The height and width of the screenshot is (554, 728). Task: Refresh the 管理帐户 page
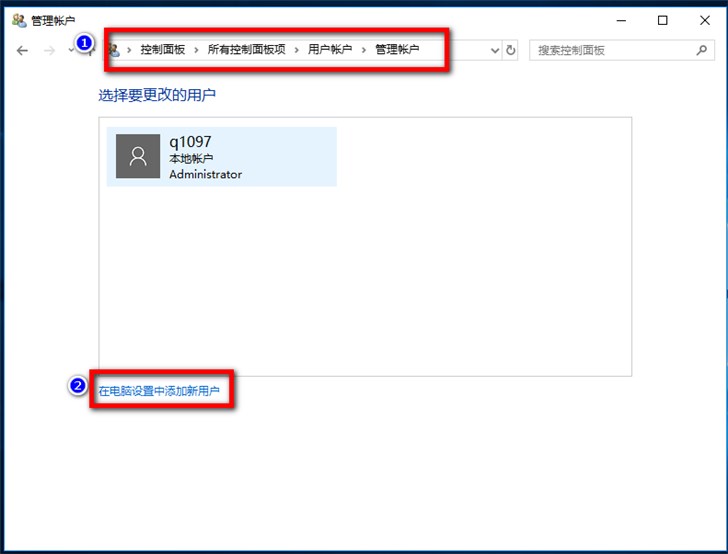point(511,50)
